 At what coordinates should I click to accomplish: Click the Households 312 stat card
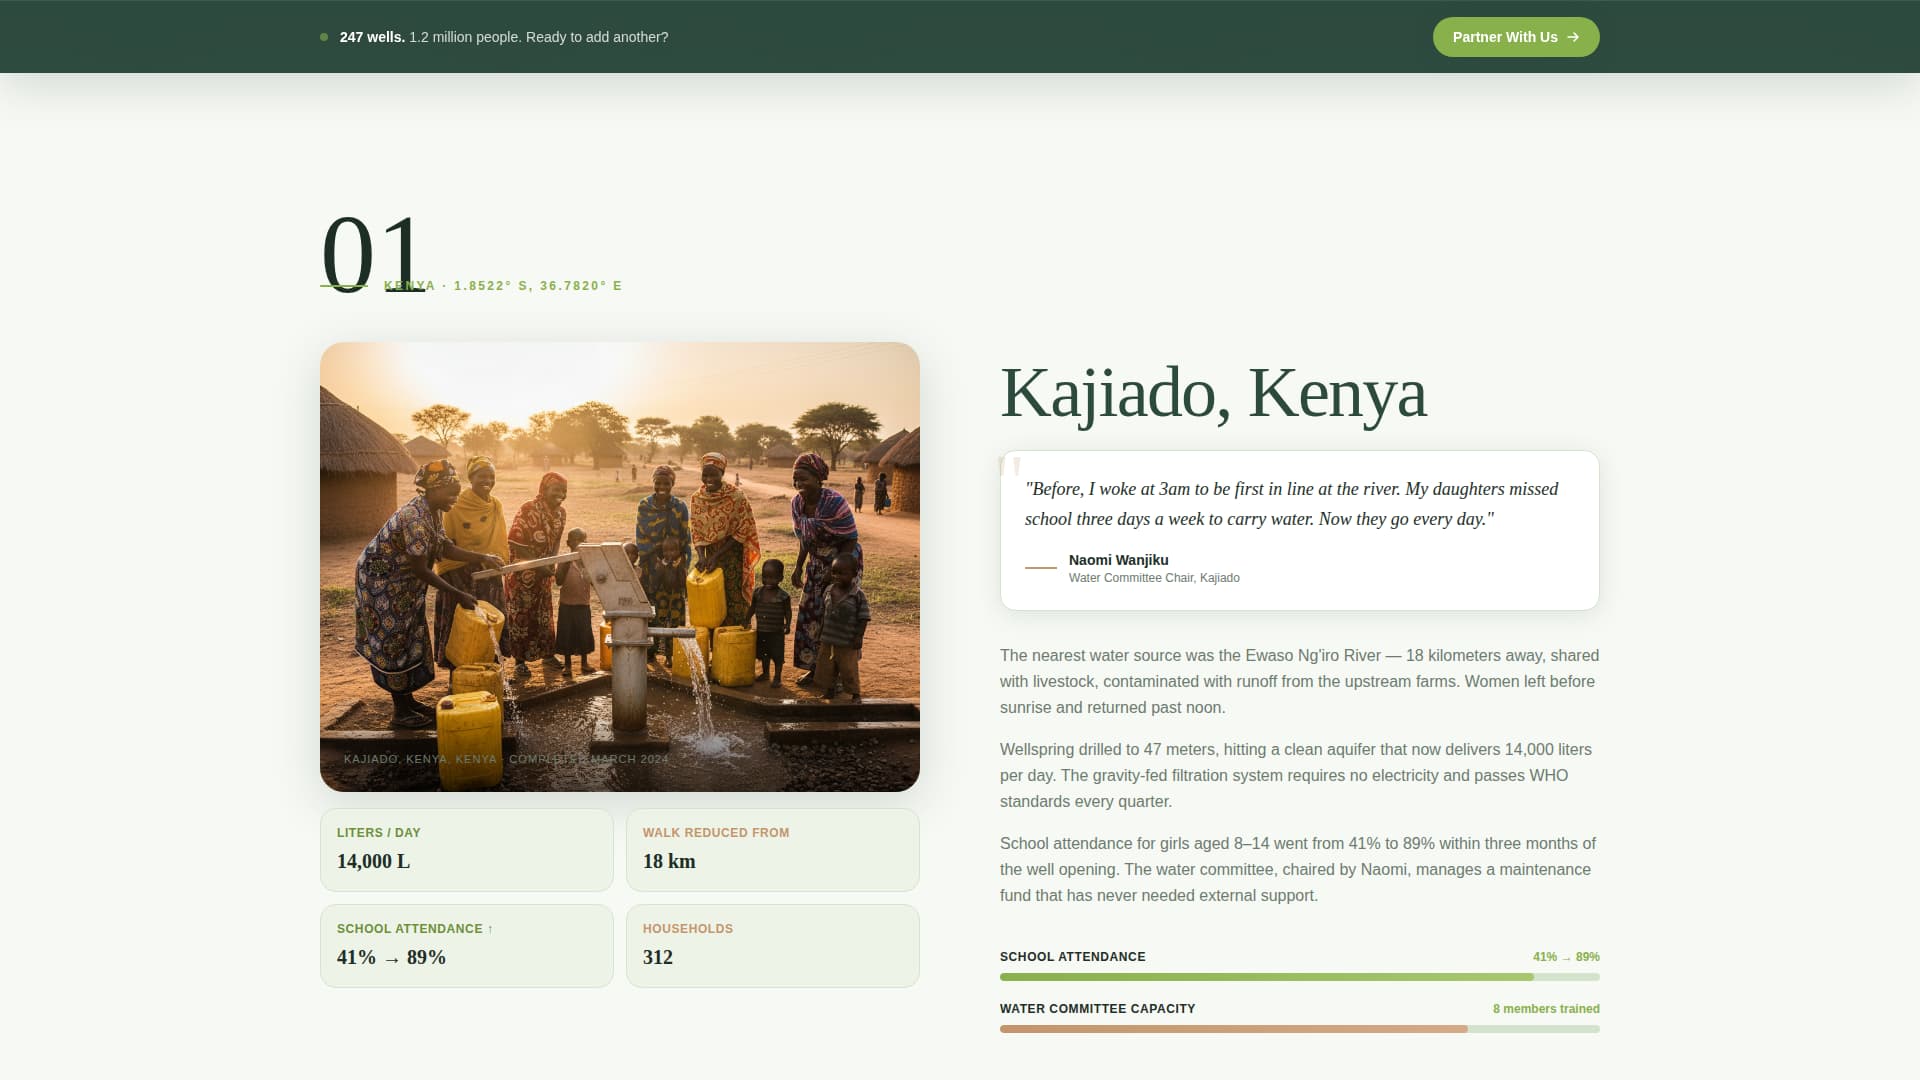point(772,945)
